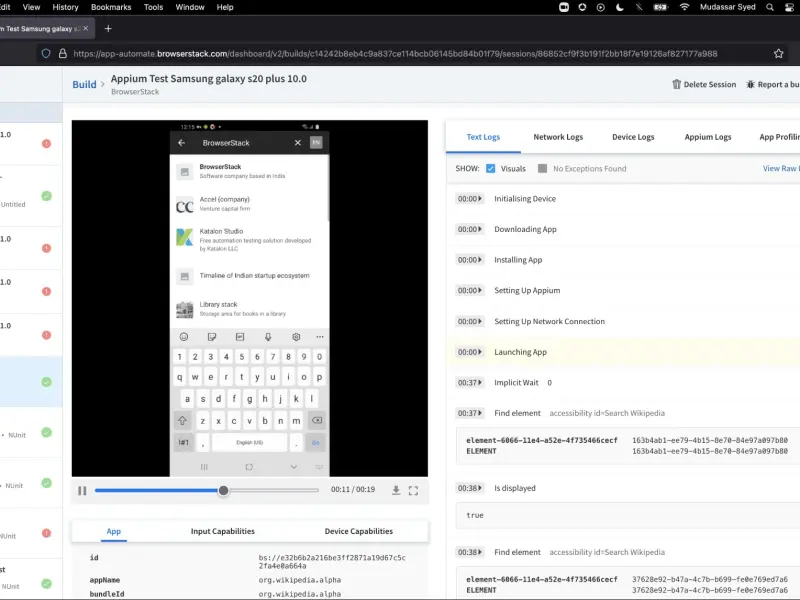Screen dimensions: 800x600
Task: Jump video to Setting Up Appium timestamp
Action: [x=469, y=290]
